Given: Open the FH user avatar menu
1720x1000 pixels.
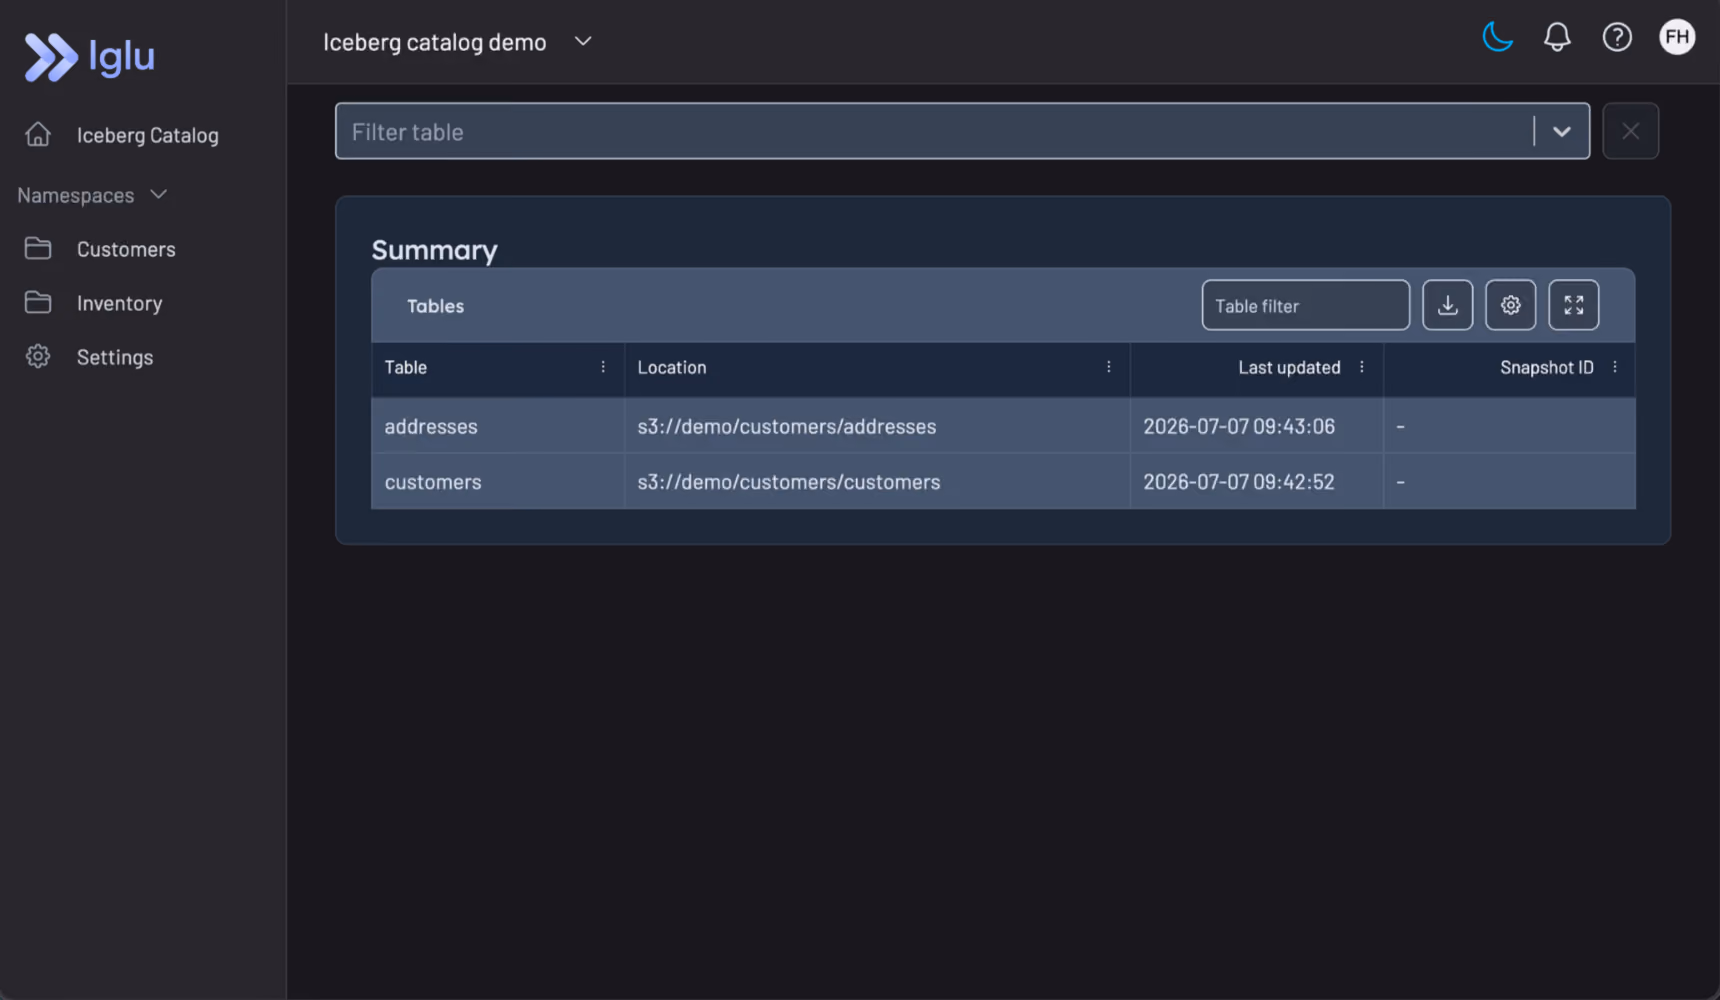Looking at the screenshot, I should coord(1677,37).
